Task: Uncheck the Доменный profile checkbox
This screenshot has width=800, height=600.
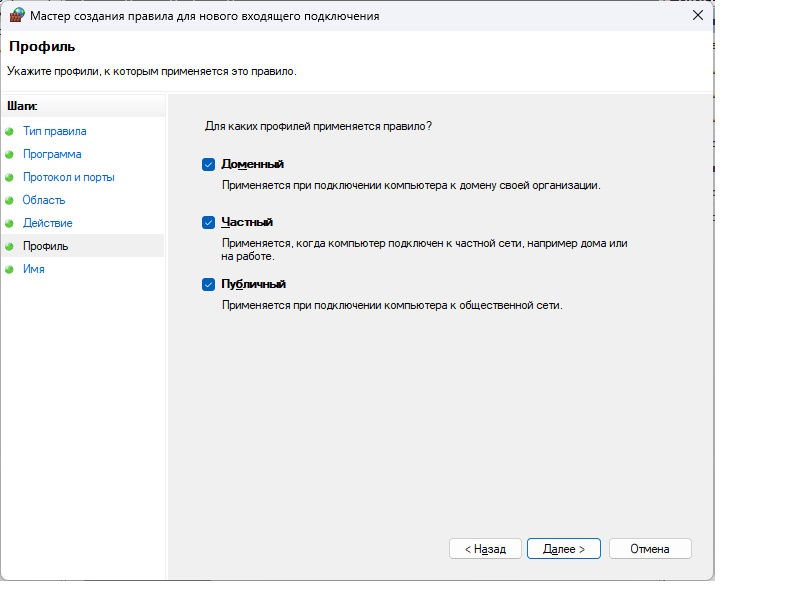Action: (209, 165)
